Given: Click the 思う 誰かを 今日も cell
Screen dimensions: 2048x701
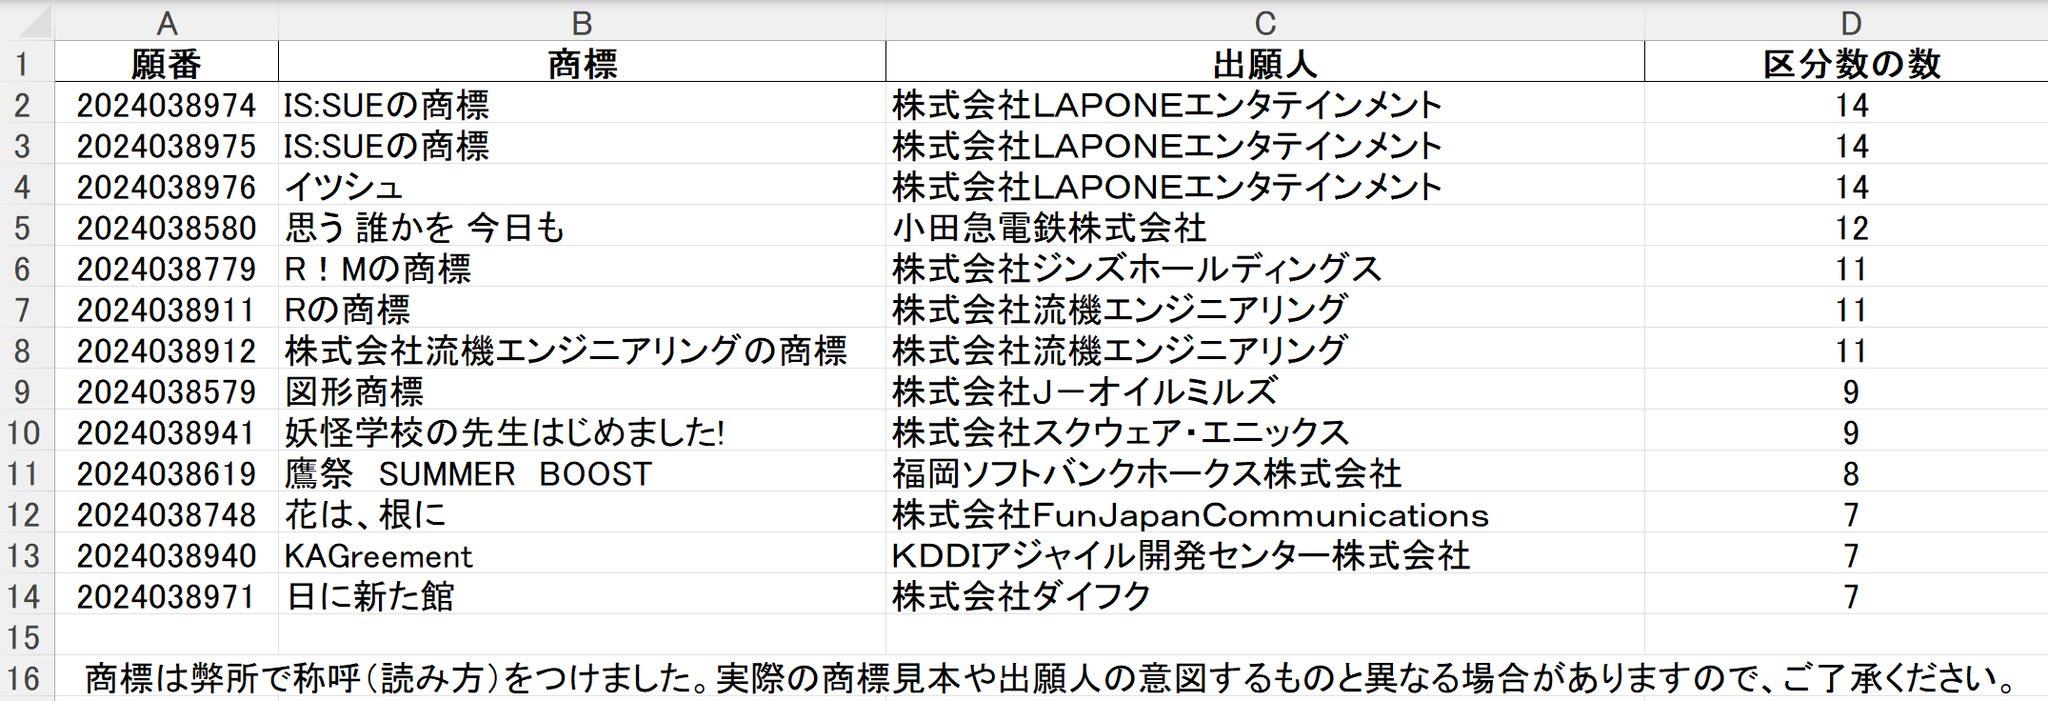Looking at the screenshot, I should (582, 228).
